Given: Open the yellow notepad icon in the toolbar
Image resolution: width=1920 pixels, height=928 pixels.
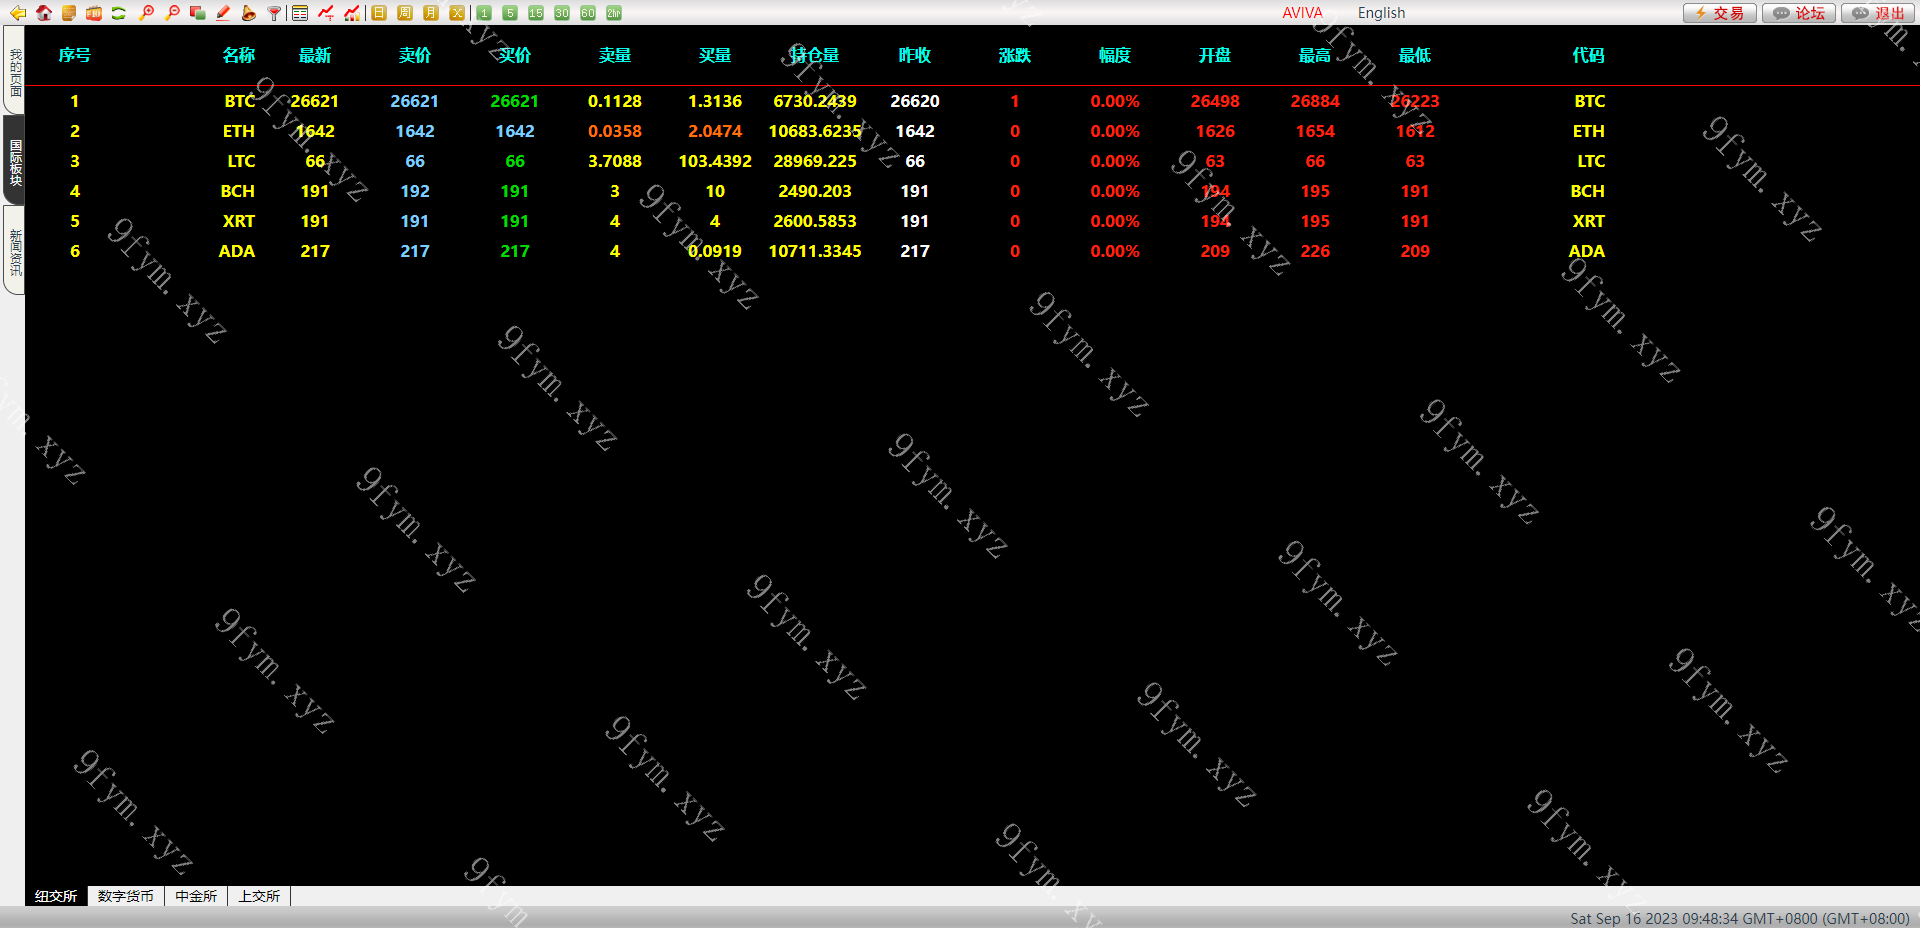Looking at the screenshot, I should [x=68, y=13].
